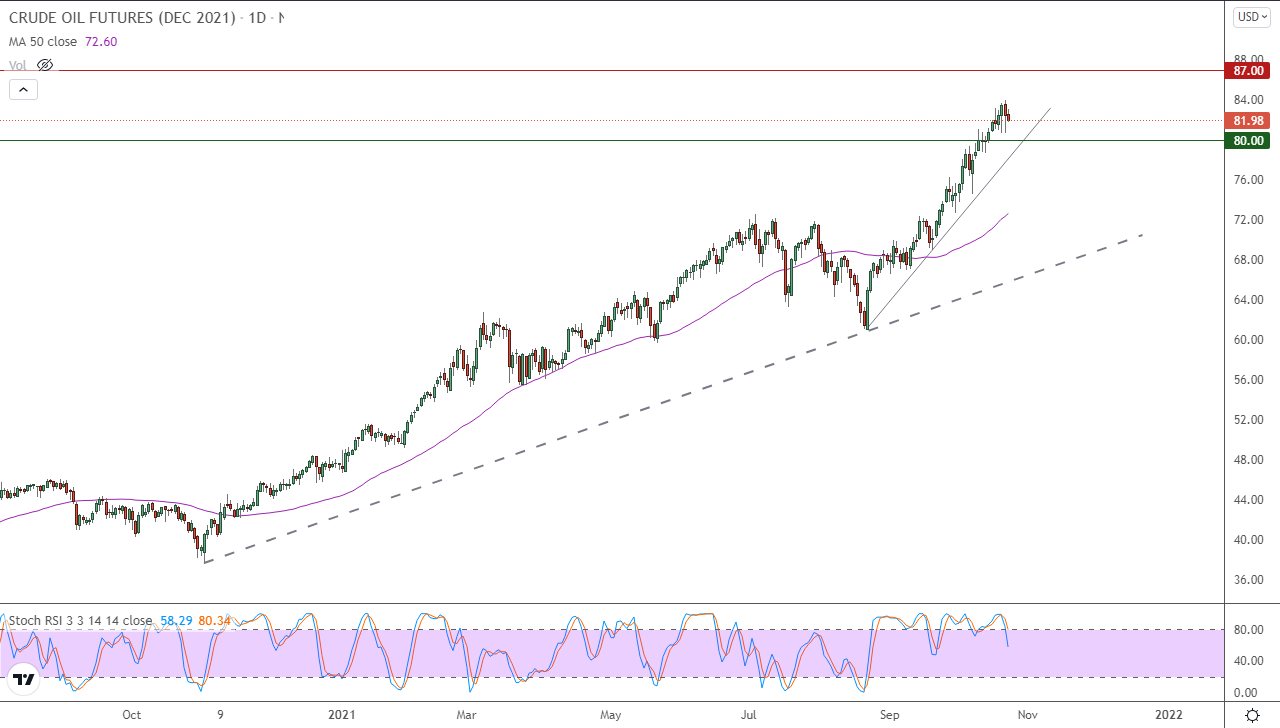This screenshot has height=728, width=1280.
Task: Click the Jul label on time axis
Action: (748, 715)
